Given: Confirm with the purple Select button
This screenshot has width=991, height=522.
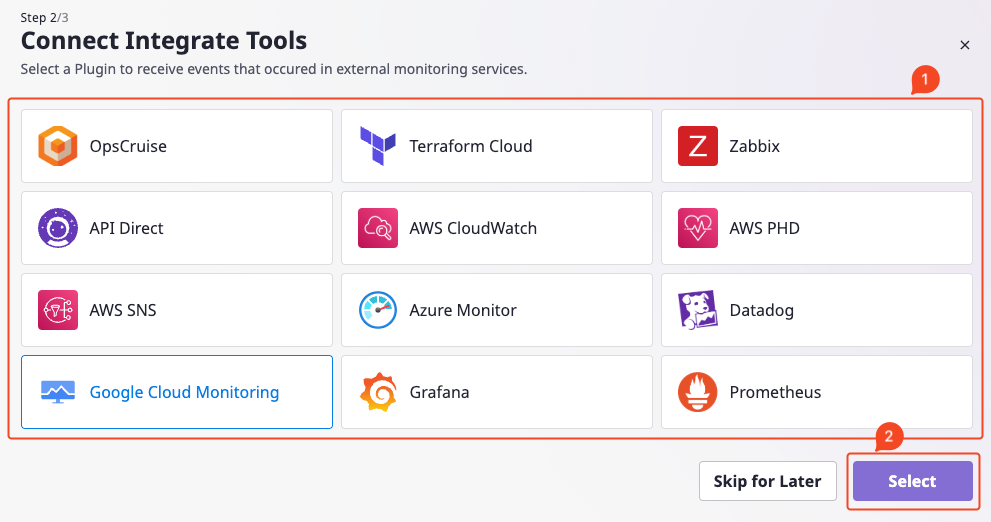Looking at the screenshot, I should point(913,481).
